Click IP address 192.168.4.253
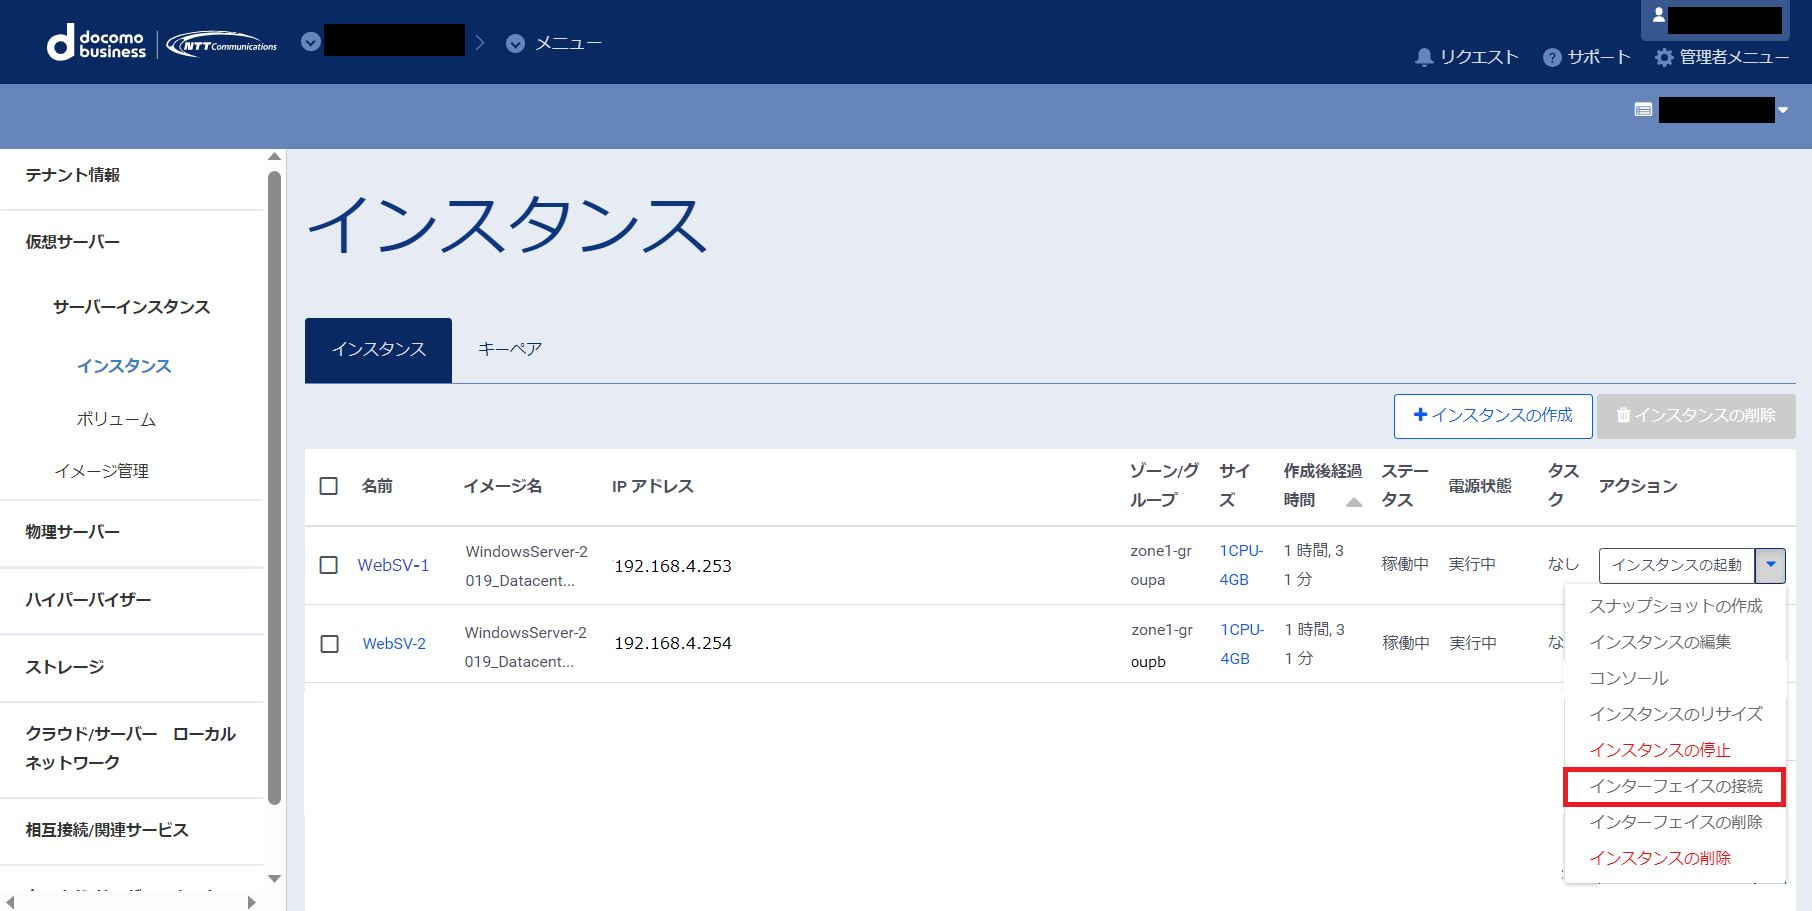 click(673, 566)
